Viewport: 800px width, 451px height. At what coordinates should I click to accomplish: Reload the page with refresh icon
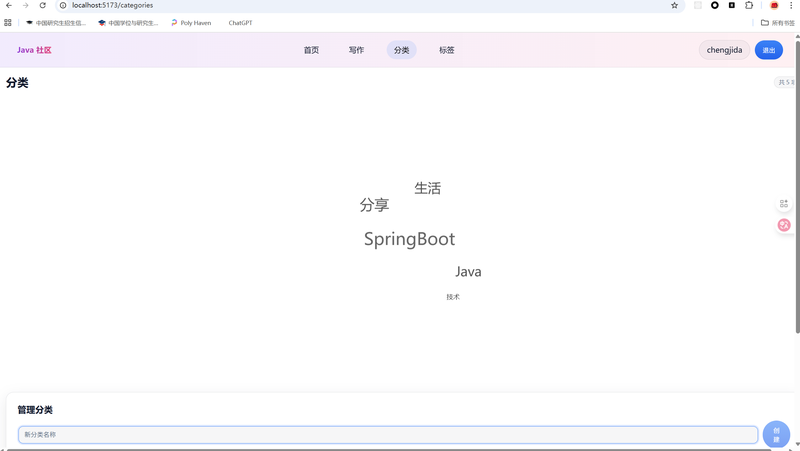click(43, 5)
